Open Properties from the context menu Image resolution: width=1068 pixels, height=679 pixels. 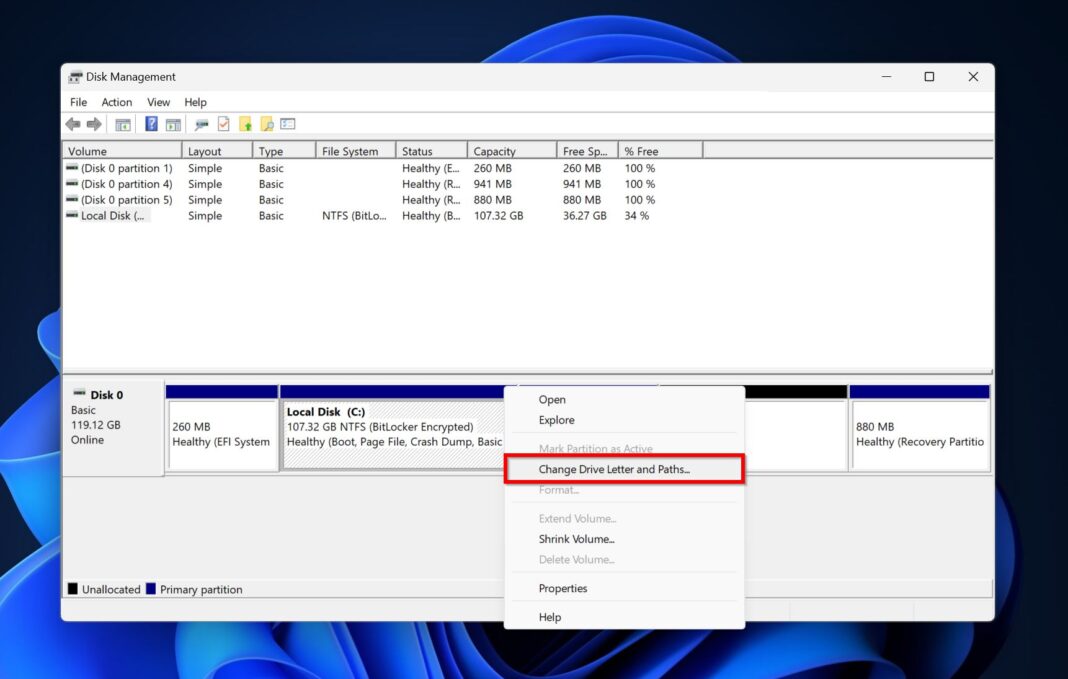[x=562, y=588]
